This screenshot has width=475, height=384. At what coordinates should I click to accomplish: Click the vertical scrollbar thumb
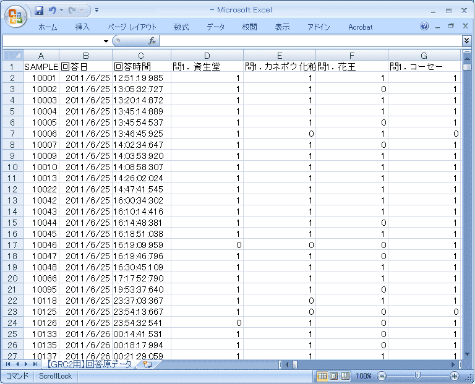[x=467, y=67]
